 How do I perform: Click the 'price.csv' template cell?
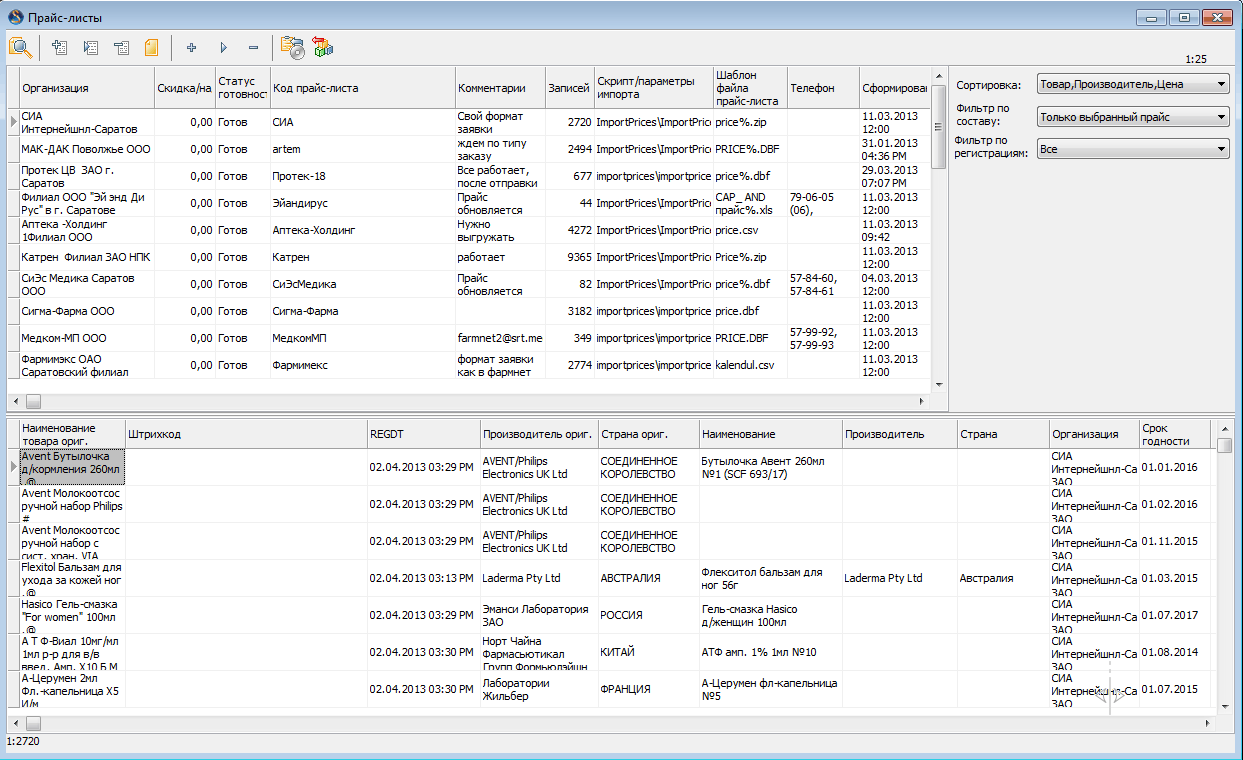[750, 230]
